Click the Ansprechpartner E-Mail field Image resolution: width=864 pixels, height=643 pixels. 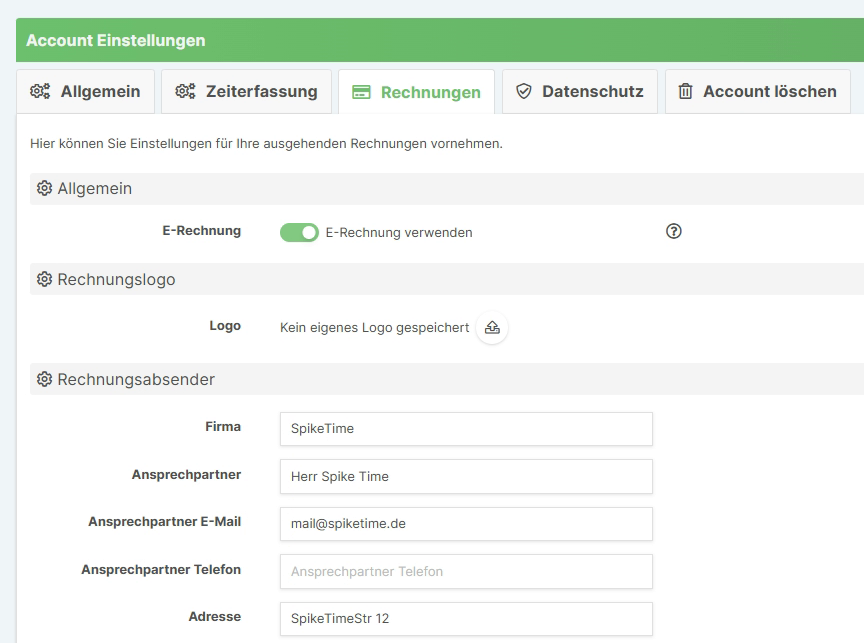(467, 524)
